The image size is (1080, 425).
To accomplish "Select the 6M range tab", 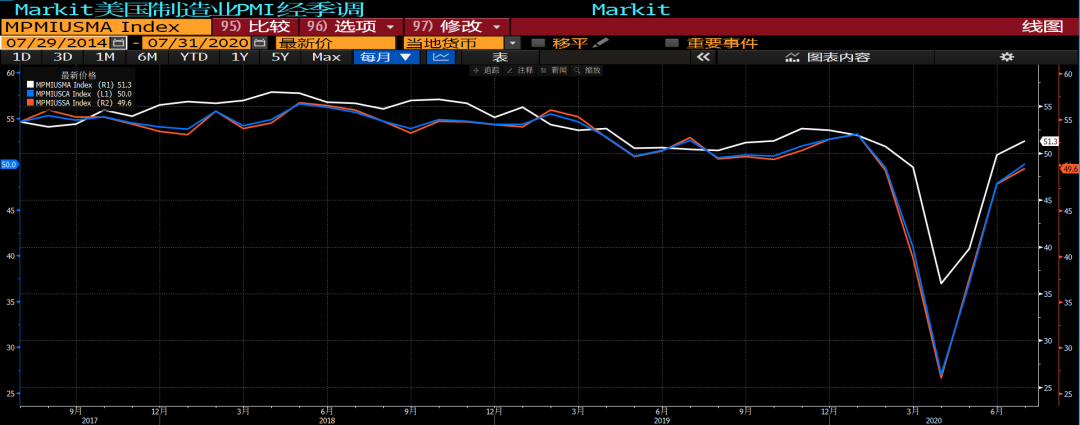I will click(147, 57).
